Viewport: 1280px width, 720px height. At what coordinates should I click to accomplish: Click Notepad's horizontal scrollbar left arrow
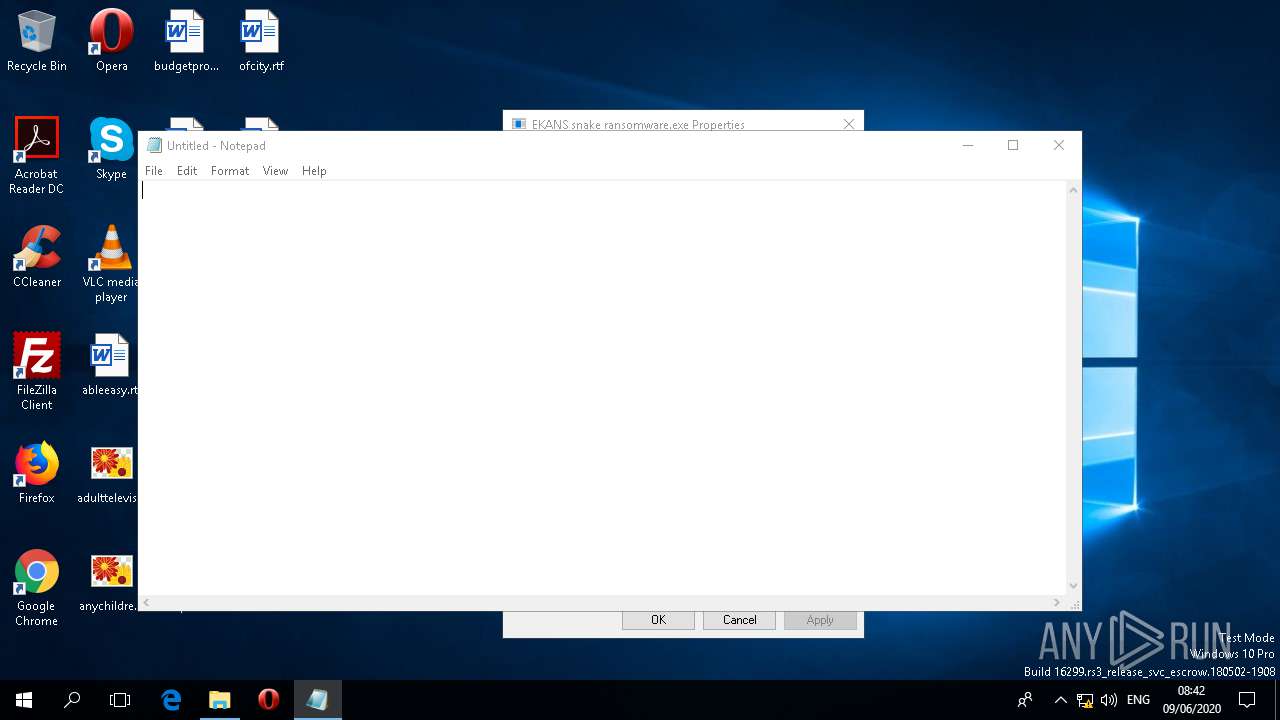(x=148, y=602)
